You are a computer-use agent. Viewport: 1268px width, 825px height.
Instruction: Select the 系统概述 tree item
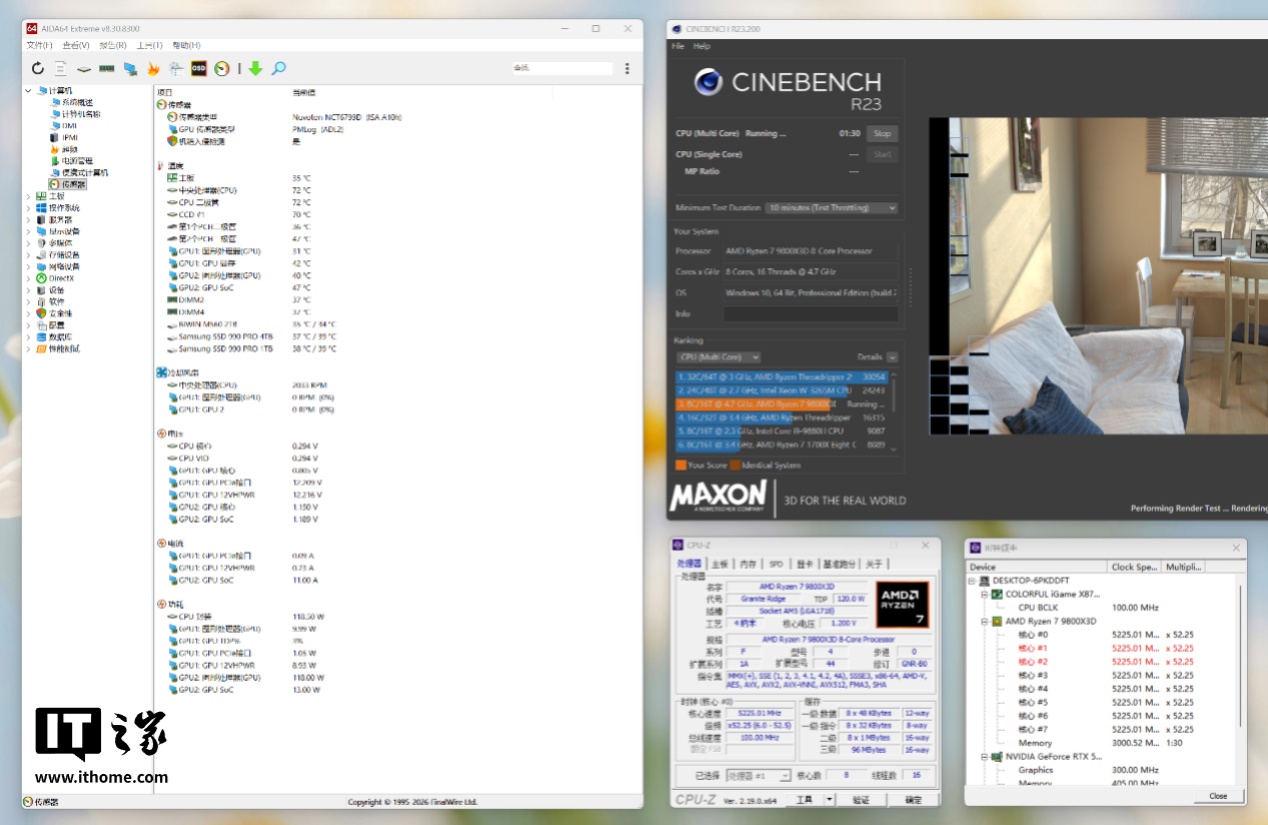pyautogui.click(x=71, y=102)
